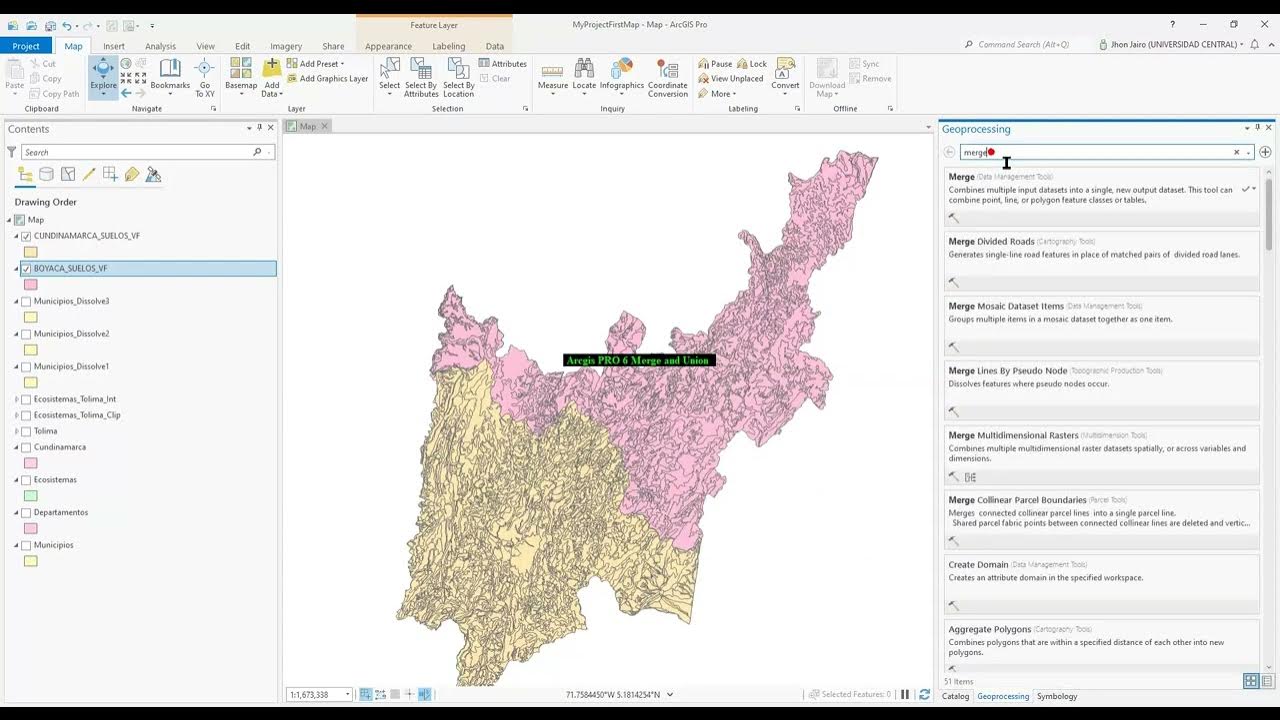Open the Bookmarks tool

coord(170,76)
